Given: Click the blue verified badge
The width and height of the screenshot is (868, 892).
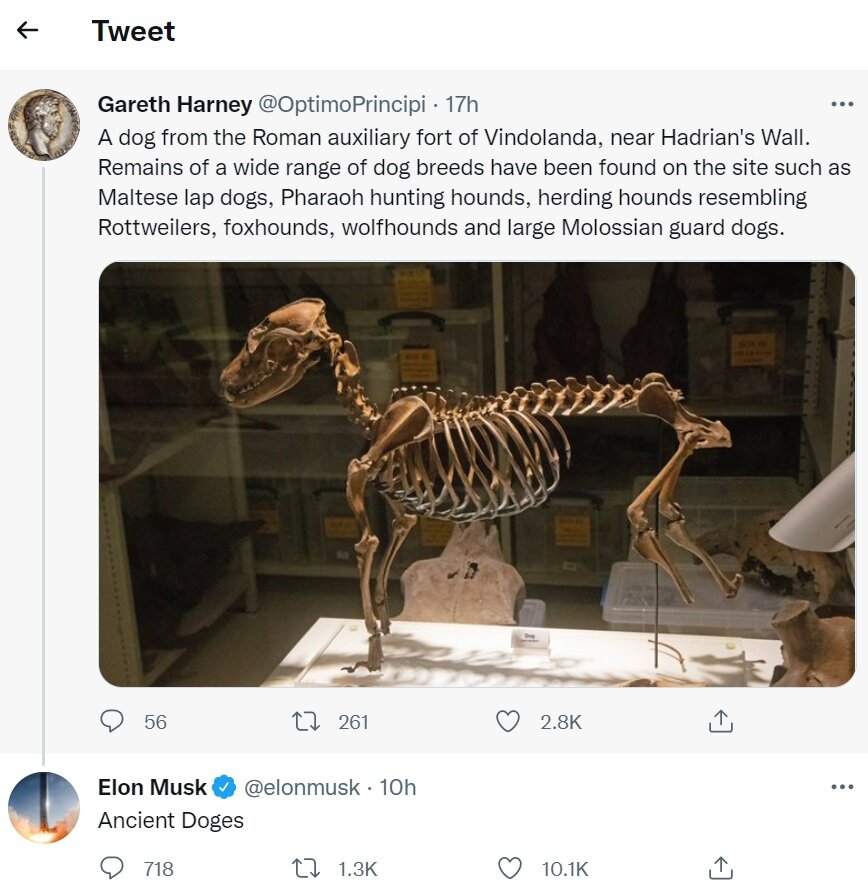Looking at the screenshot, I should click(x=224, y=788).
